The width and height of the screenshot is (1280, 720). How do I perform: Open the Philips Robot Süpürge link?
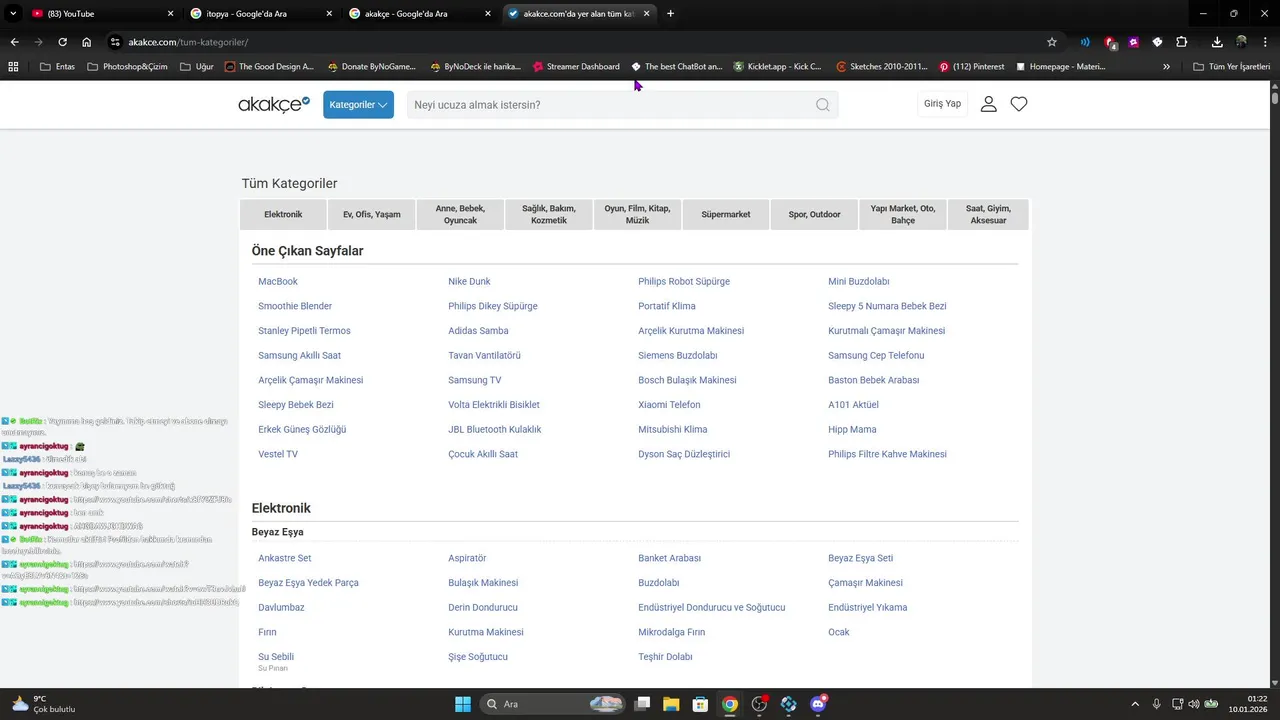click(x=684, y=282)
